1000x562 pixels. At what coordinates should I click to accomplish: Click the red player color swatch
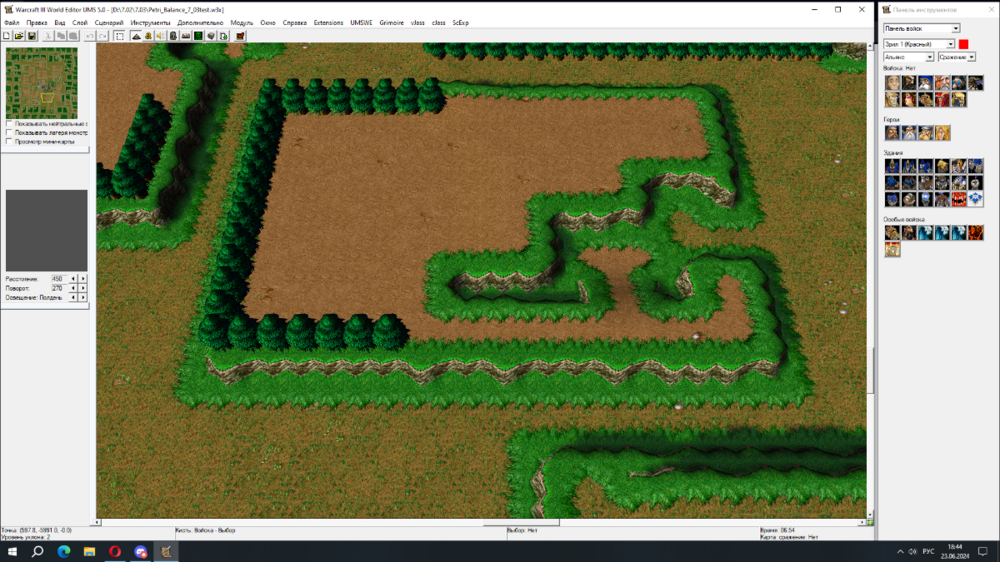pos(963,44)
